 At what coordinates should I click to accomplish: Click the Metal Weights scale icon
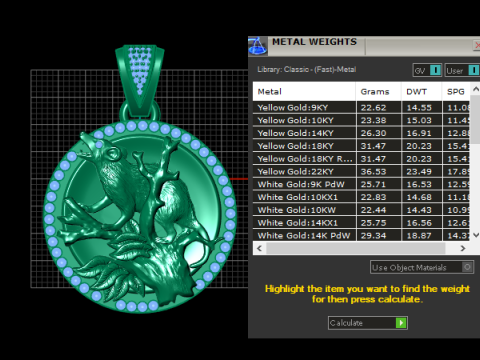click(x=258, y=46)
